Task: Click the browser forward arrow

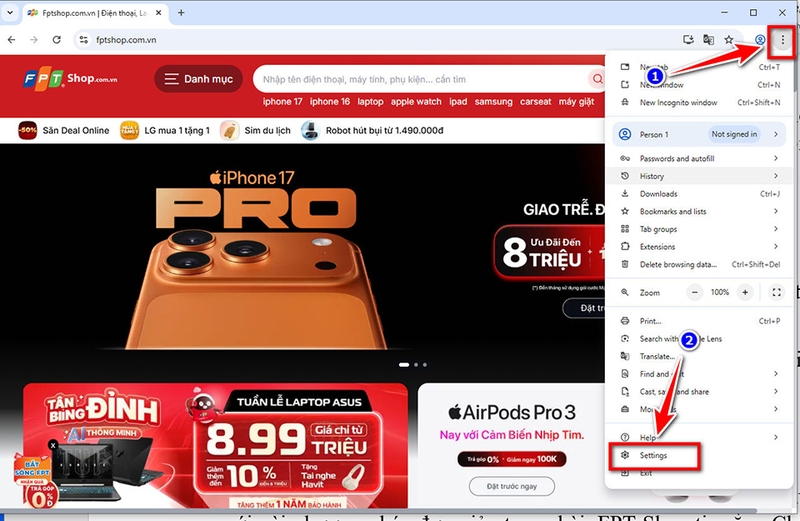Action: pos(34,40)
